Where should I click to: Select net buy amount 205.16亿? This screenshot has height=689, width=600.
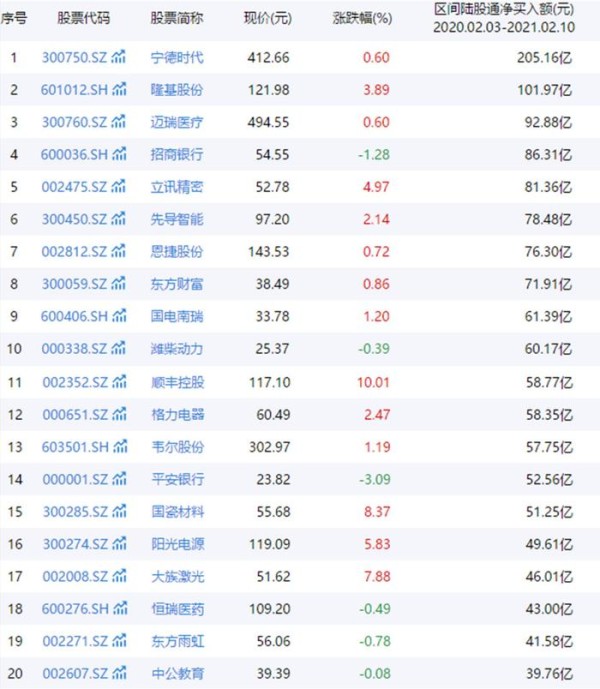[545, 58]
